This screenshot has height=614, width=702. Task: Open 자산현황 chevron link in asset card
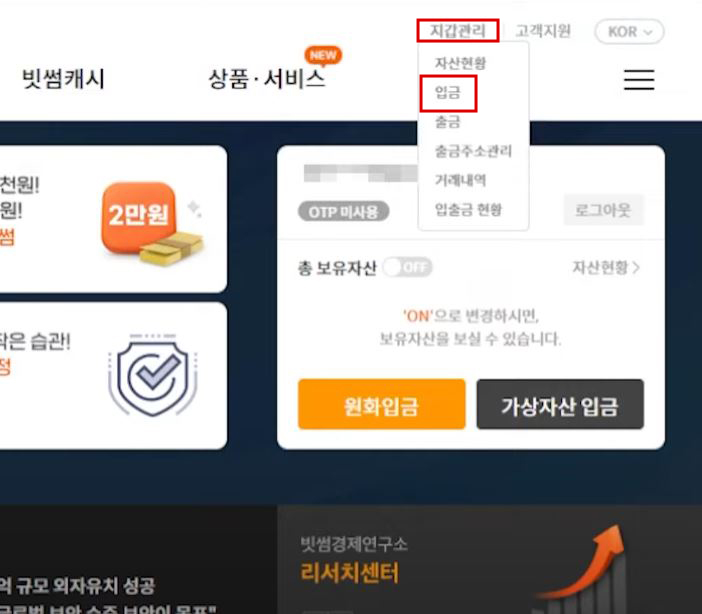[606, 267]
